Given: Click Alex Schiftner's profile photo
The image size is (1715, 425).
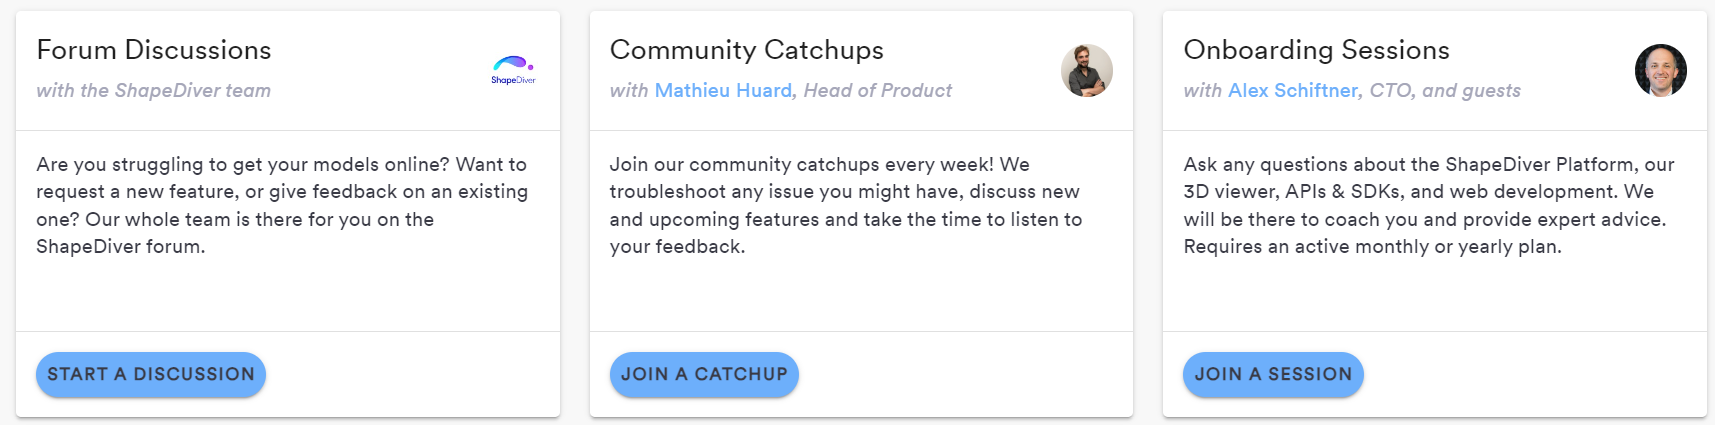Looking at the screenshot, I should 1660,70.
